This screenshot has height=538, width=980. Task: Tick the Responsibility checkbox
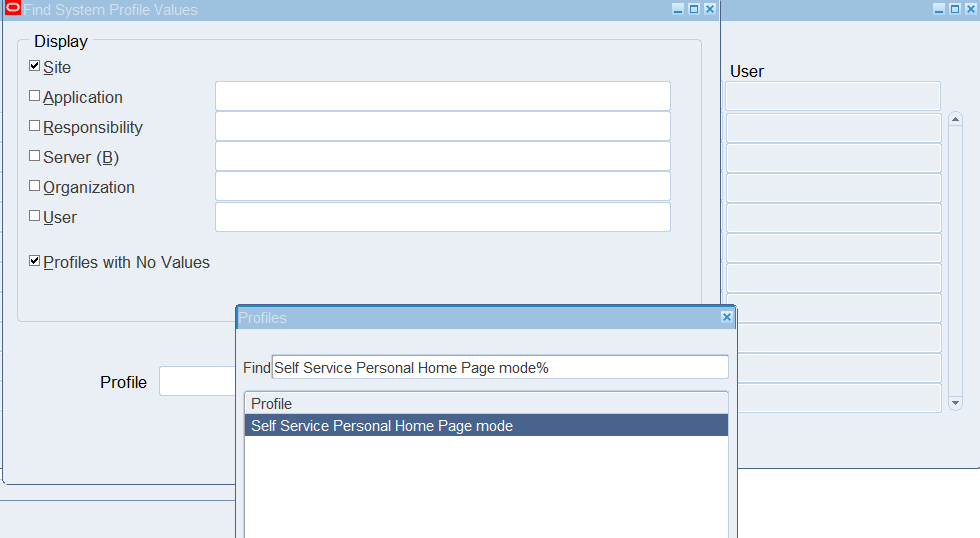pyautogui.click(x=34, y=126)
